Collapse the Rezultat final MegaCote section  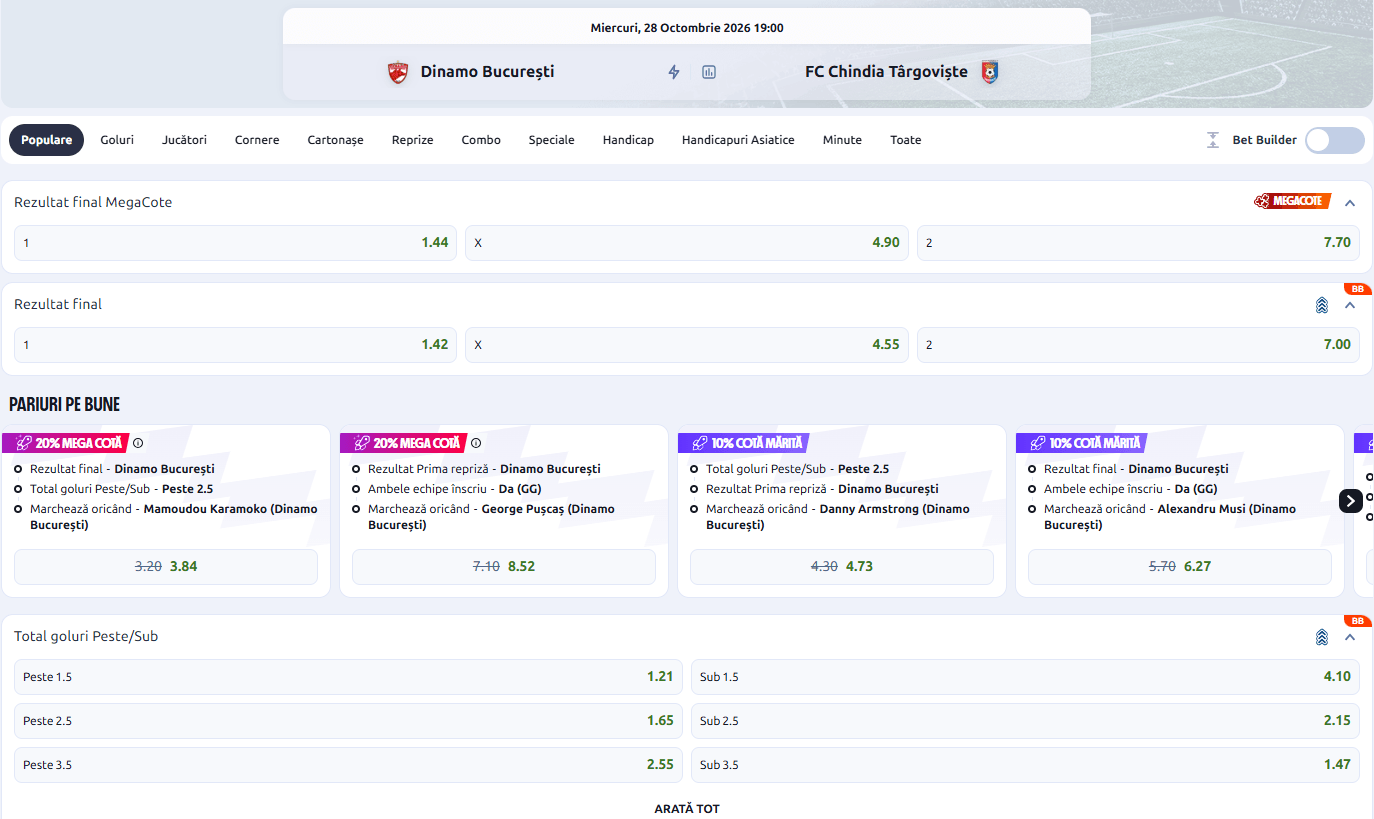point(1350,203)
